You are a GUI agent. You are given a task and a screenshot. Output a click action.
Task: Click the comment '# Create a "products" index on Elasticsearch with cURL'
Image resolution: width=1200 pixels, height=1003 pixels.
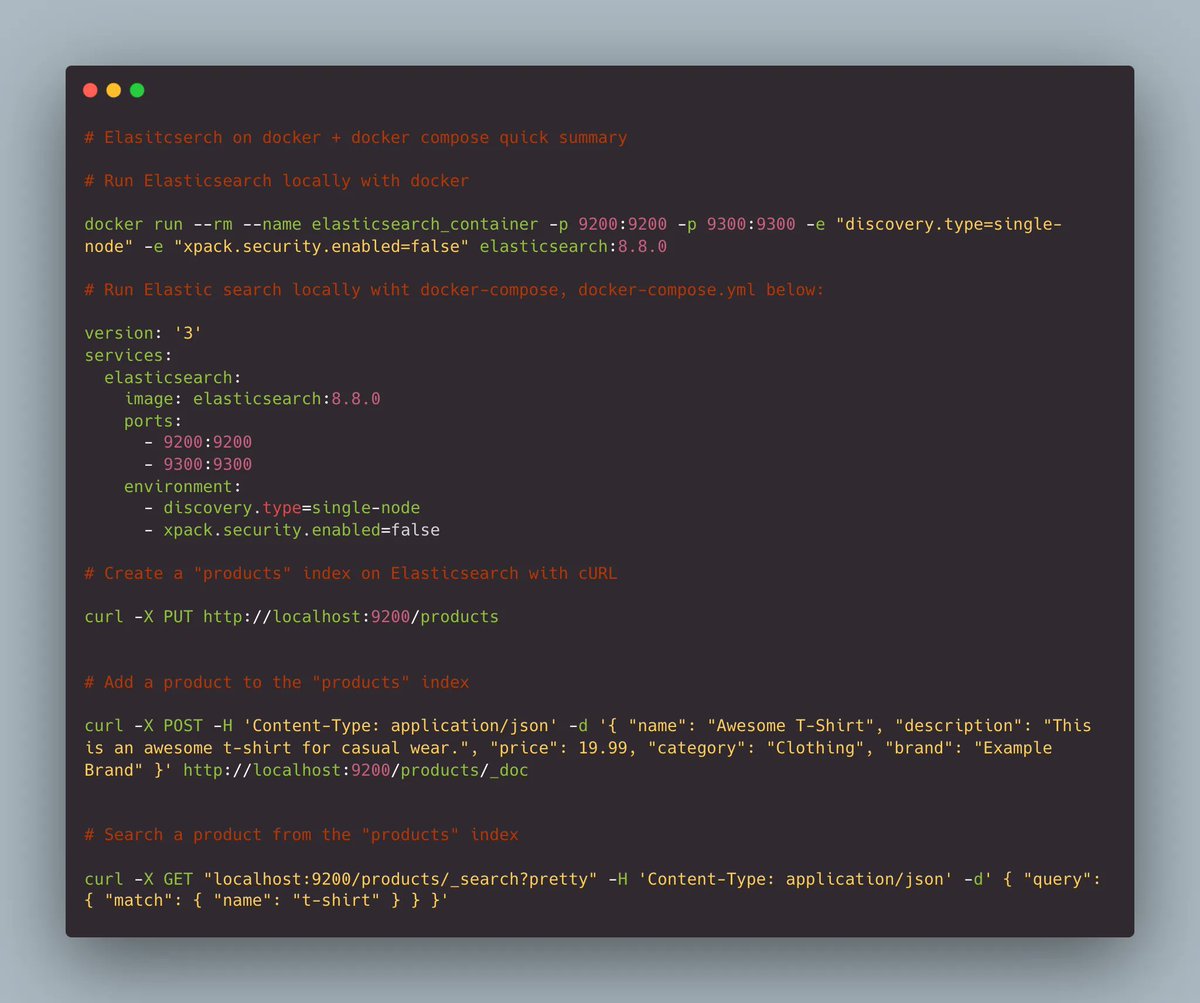click(351, 573)
